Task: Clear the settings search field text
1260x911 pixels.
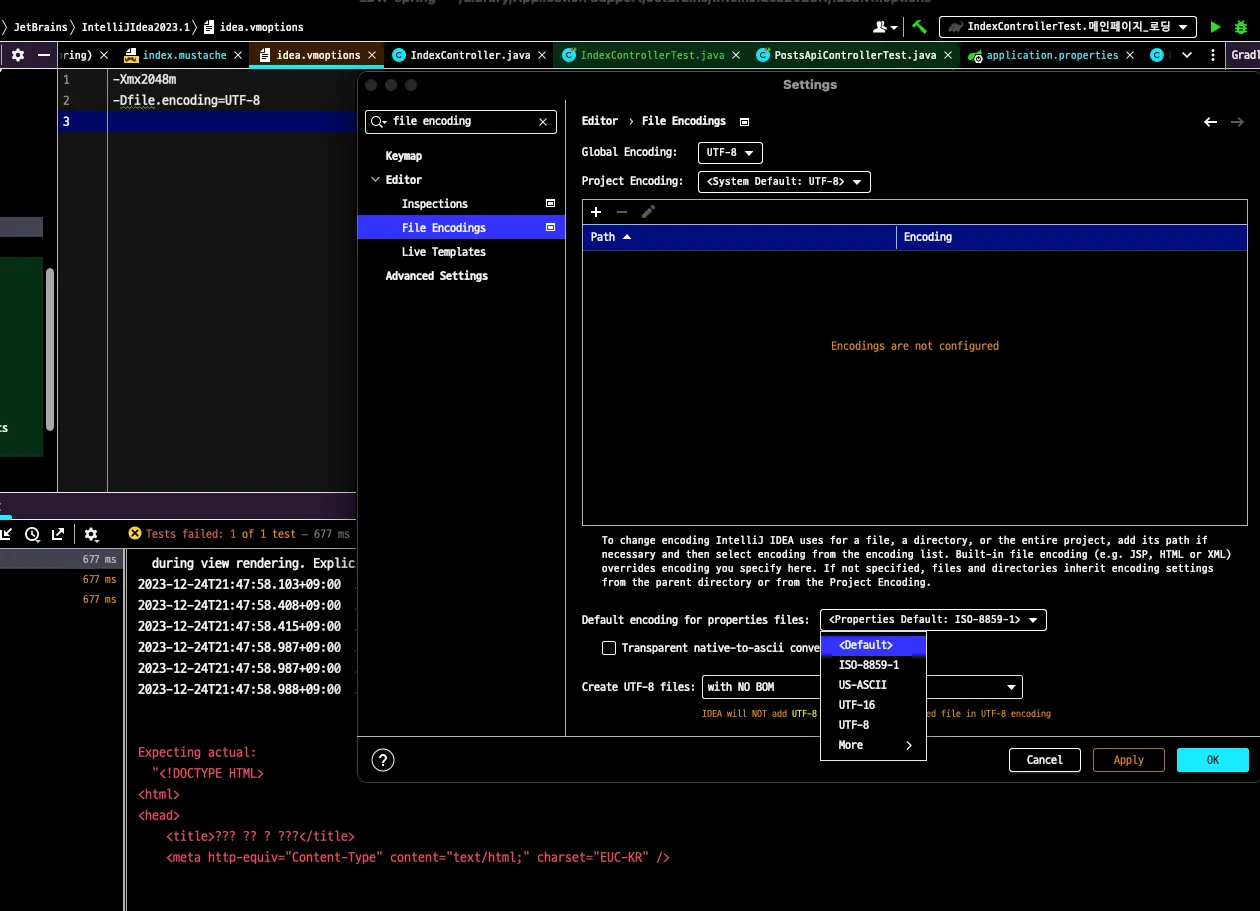Action: 543,122
